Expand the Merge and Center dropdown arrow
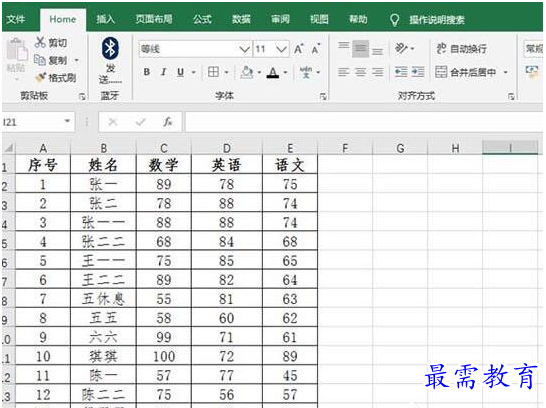 (505, 72)
